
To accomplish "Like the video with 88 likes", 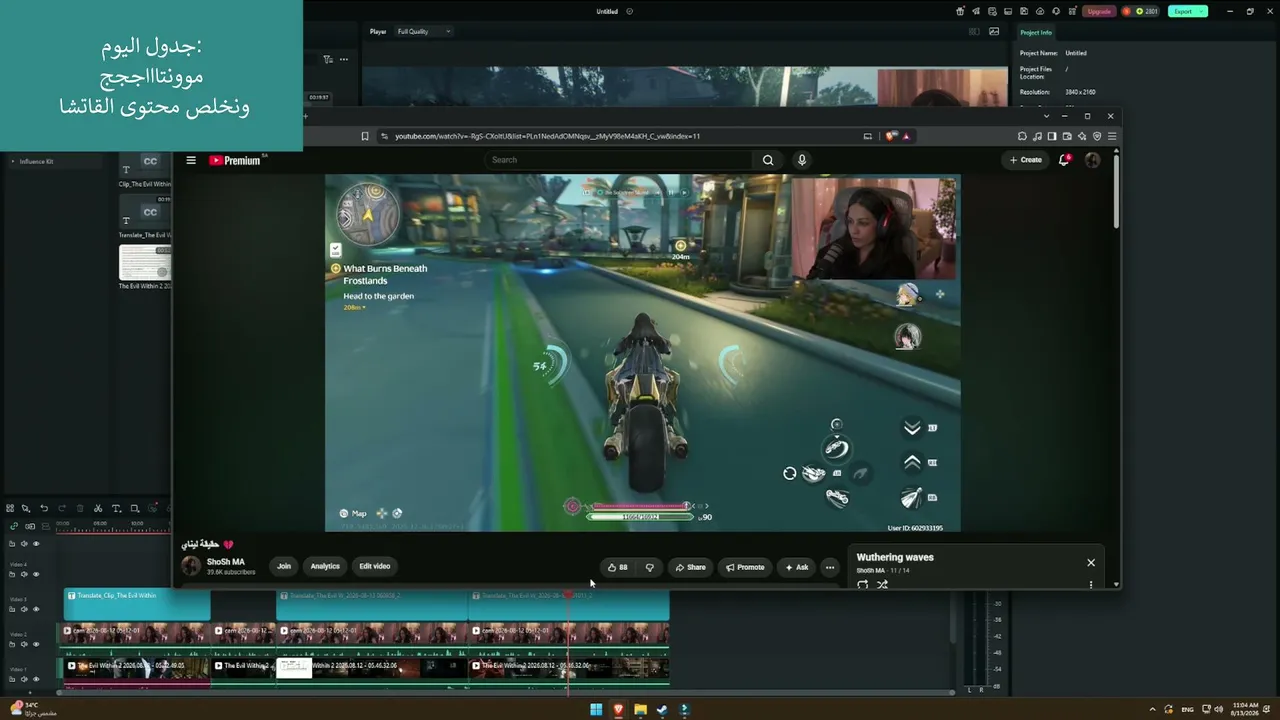I will pyautogui.click(x=618, y=567).
